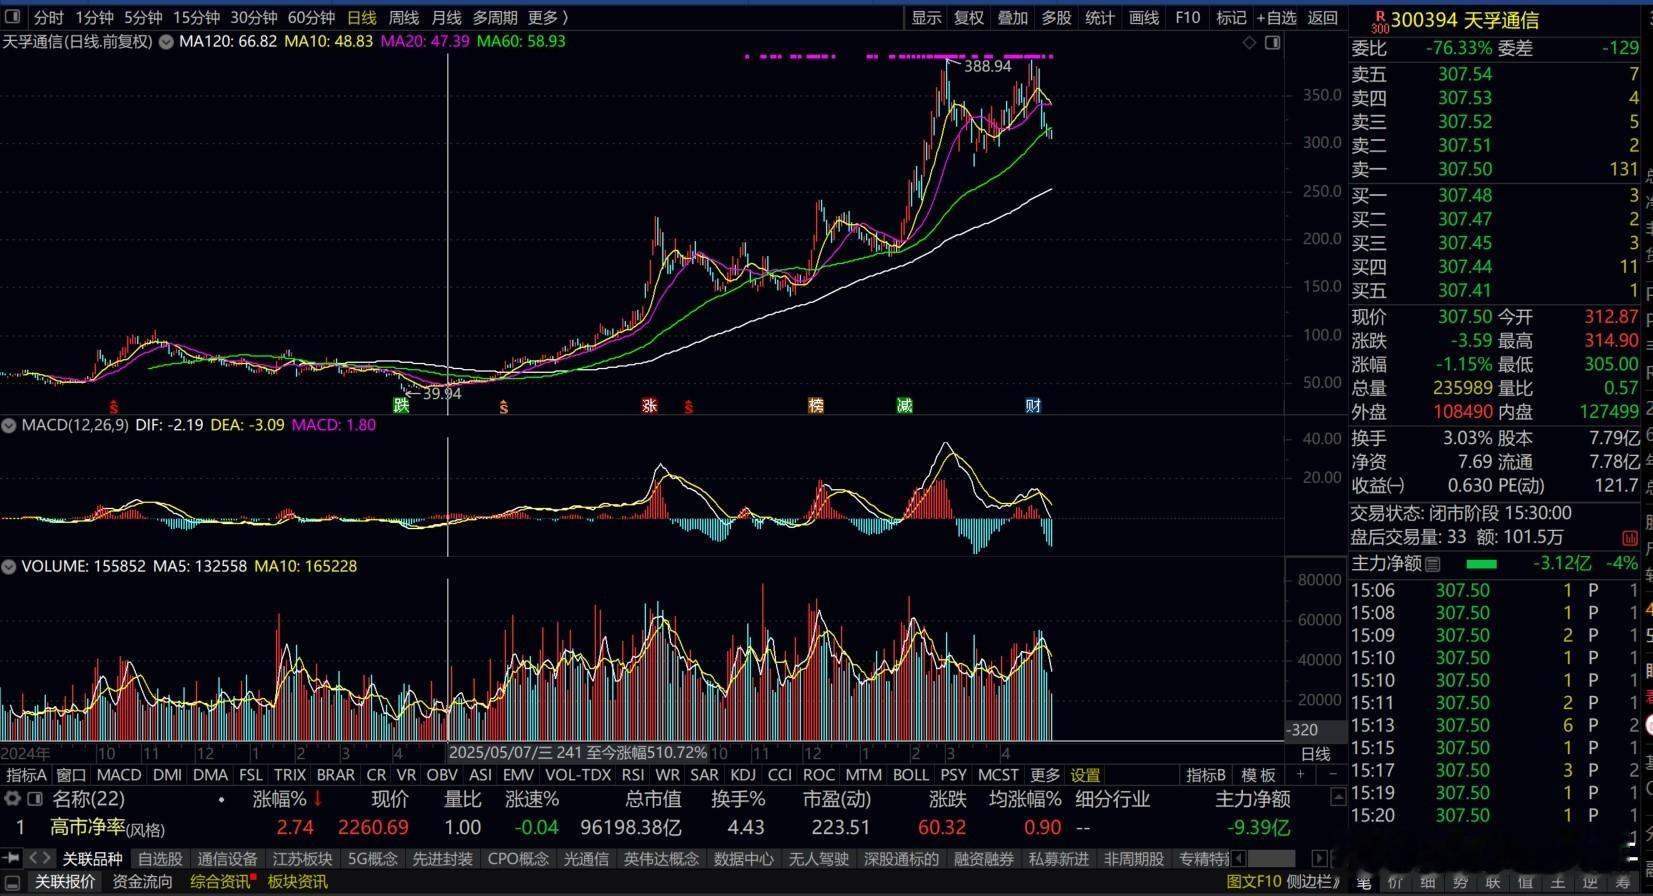Select the 60分钟 period
1653x896 pixels.
311,17
